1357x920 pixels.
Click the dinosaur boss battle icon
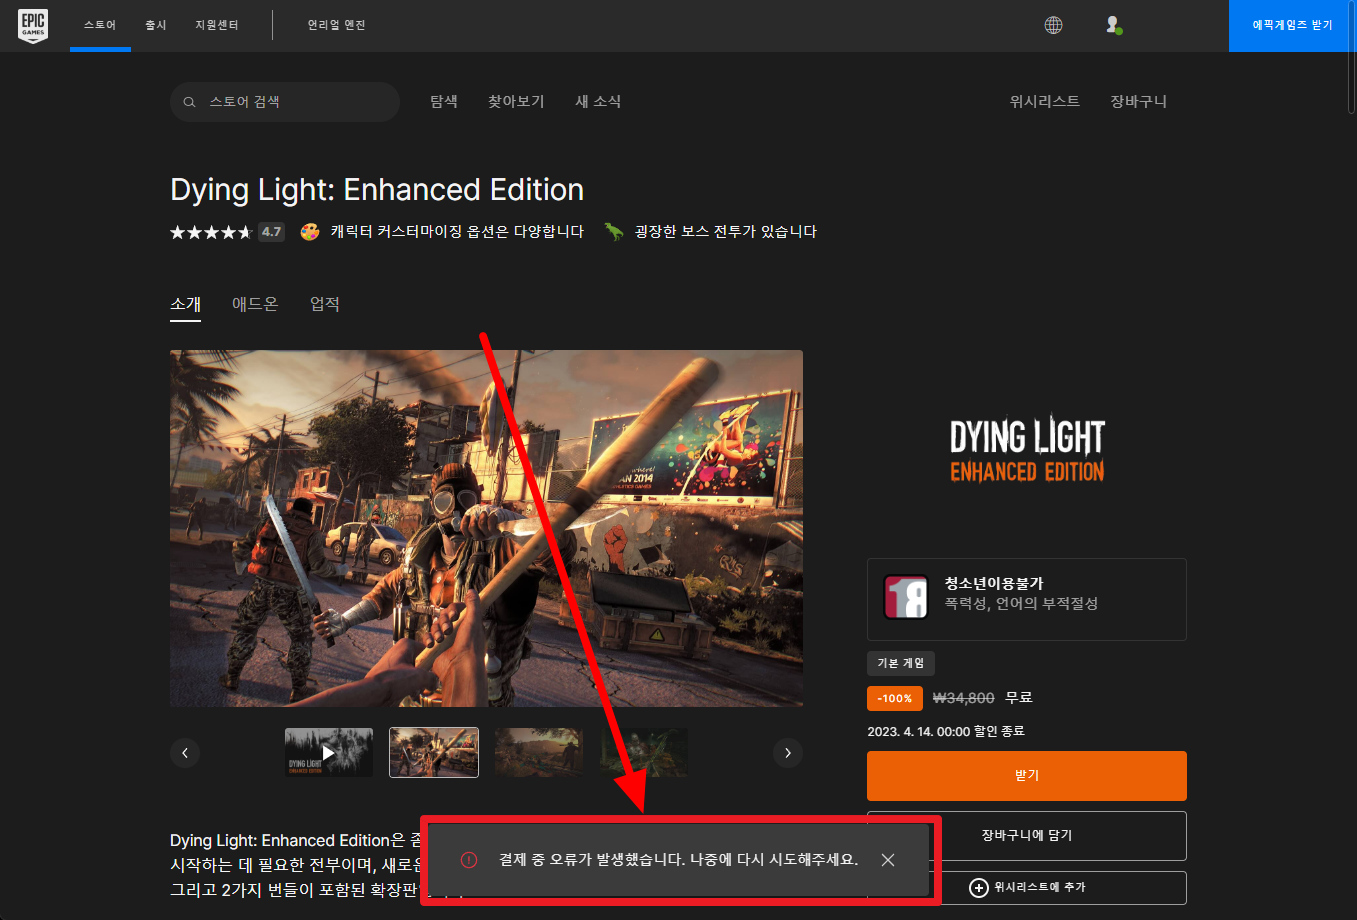(x=613, y=232)
